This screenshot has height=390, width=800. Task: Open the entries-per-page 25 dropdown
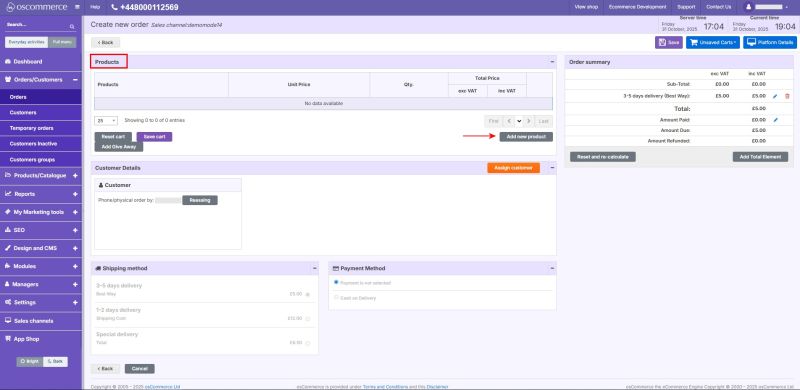click(106, 121)
